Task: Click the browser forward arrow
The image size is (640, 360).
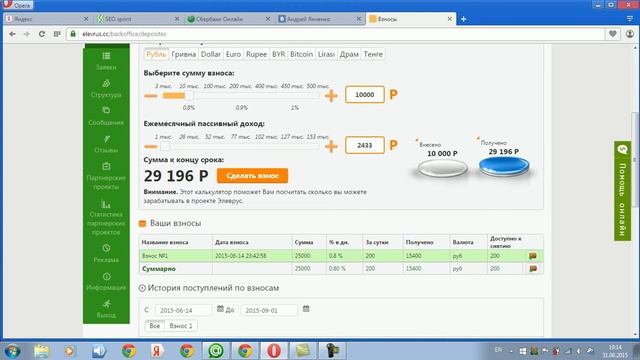Action: click(x=27, y=34)
